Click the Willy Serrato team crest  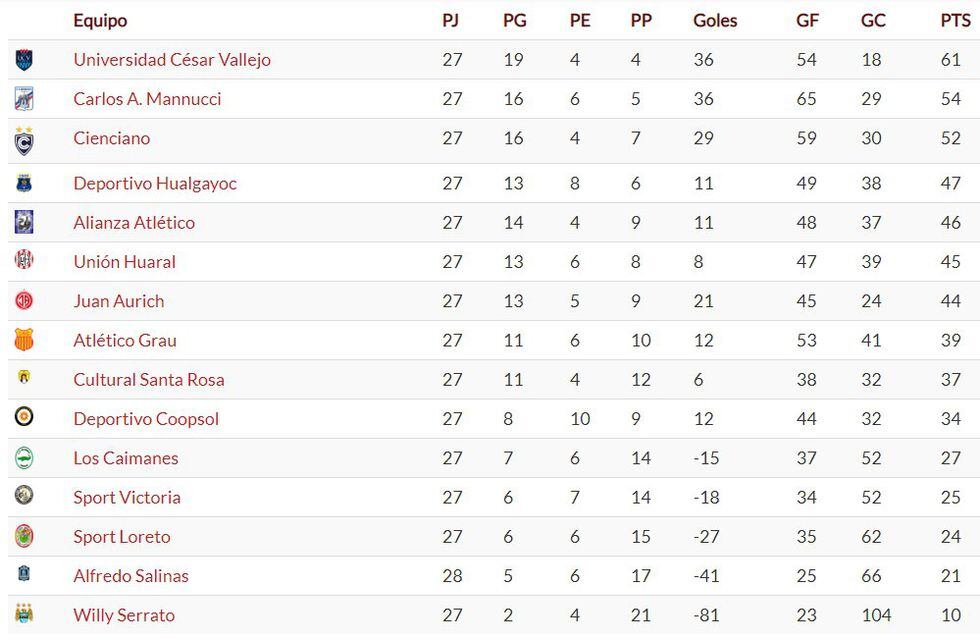24,614
